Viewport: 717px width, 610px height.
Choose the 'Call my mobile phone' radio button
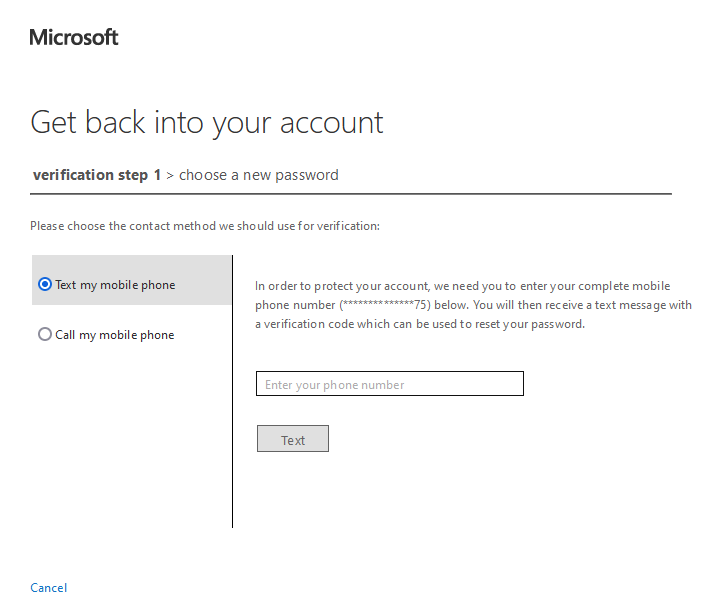(x=44, y=335)
